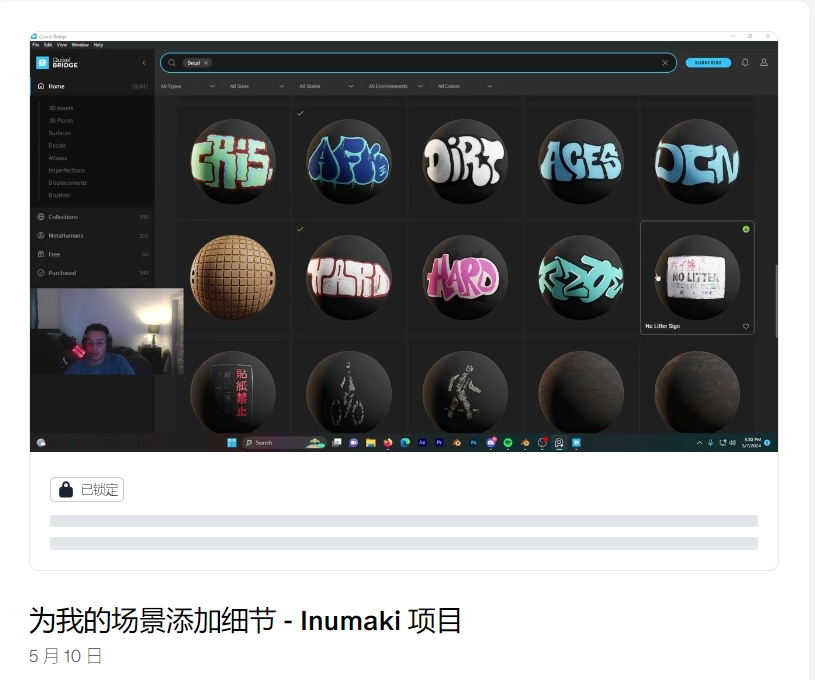
Task: Open the All States dropdown
Action: [x=326, y=86]
